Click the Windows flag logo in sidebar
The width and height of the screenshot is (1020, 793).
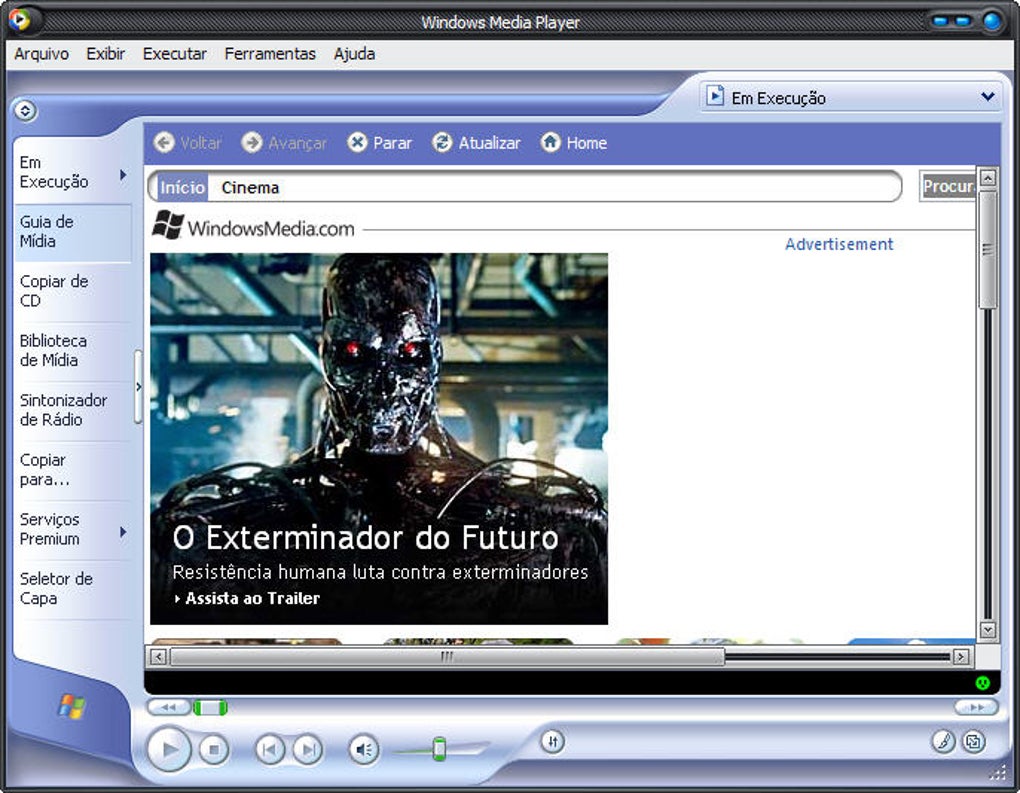[72, 705]
